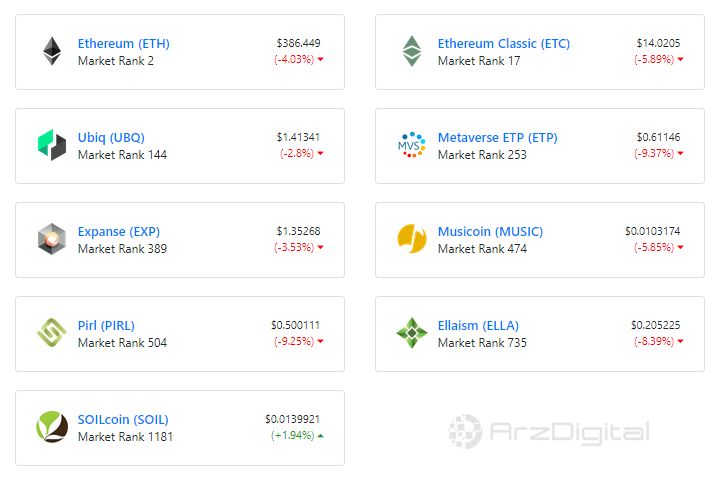Viewport: 716px width, 478px height.
Task: Select the $1.41341 Ubiq price
Action: 298,137
